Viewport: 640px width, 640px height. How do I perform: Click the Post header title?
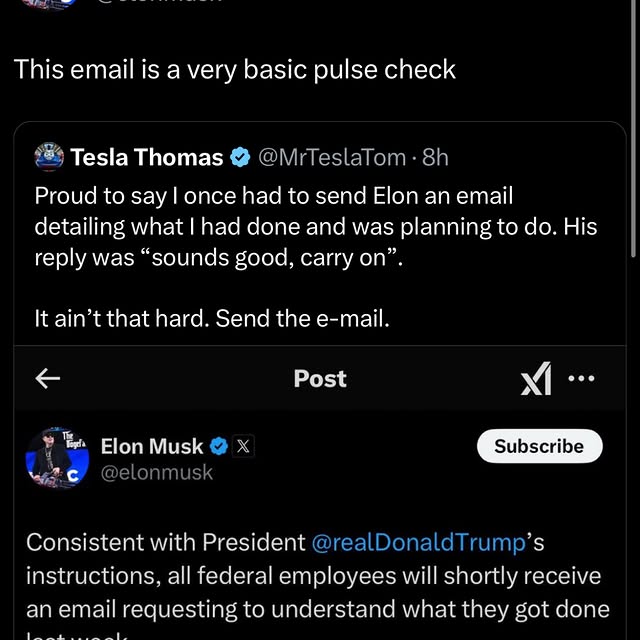click(x=320, y=378)
